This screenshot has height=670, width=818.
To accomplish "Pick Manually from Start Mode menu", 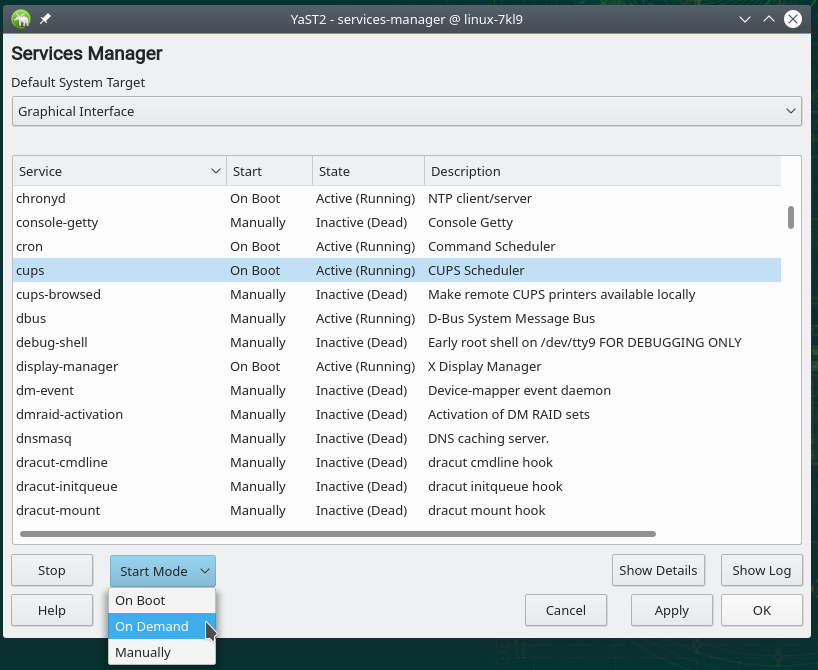I will [161, 652].
